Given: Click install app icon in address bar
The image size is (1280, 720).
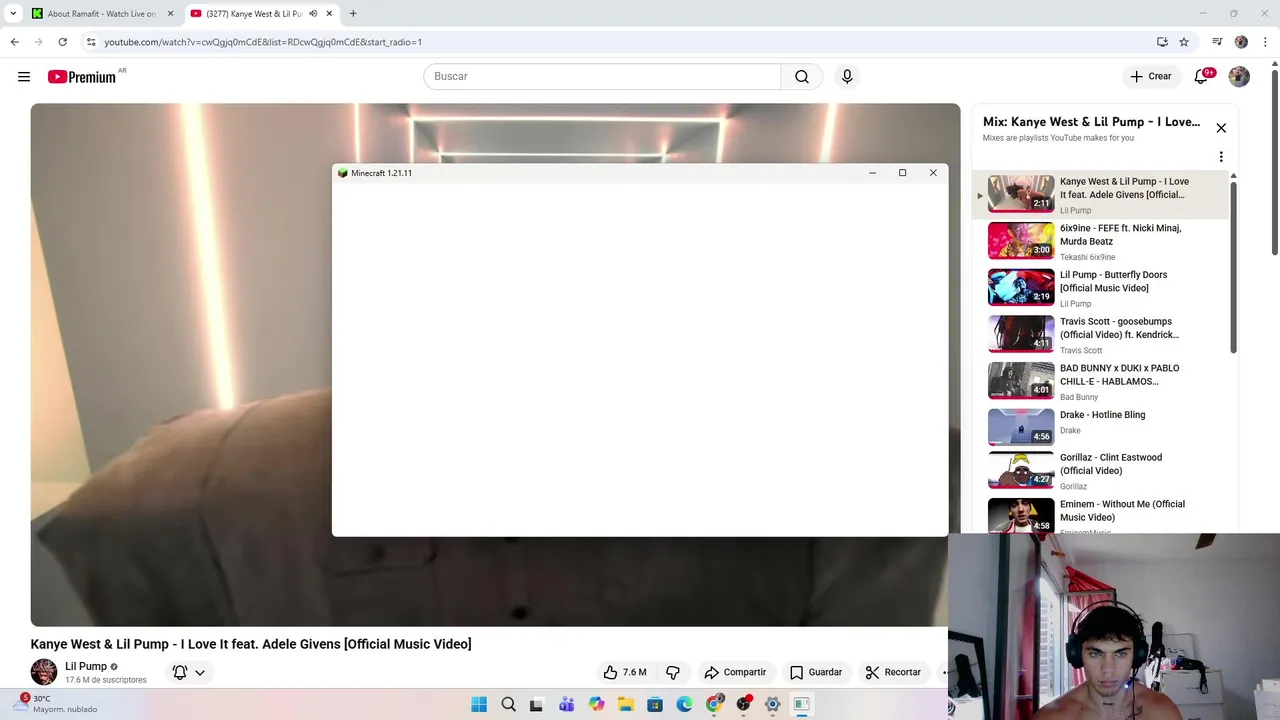Looking at the screenshot, I should 1162,42.
